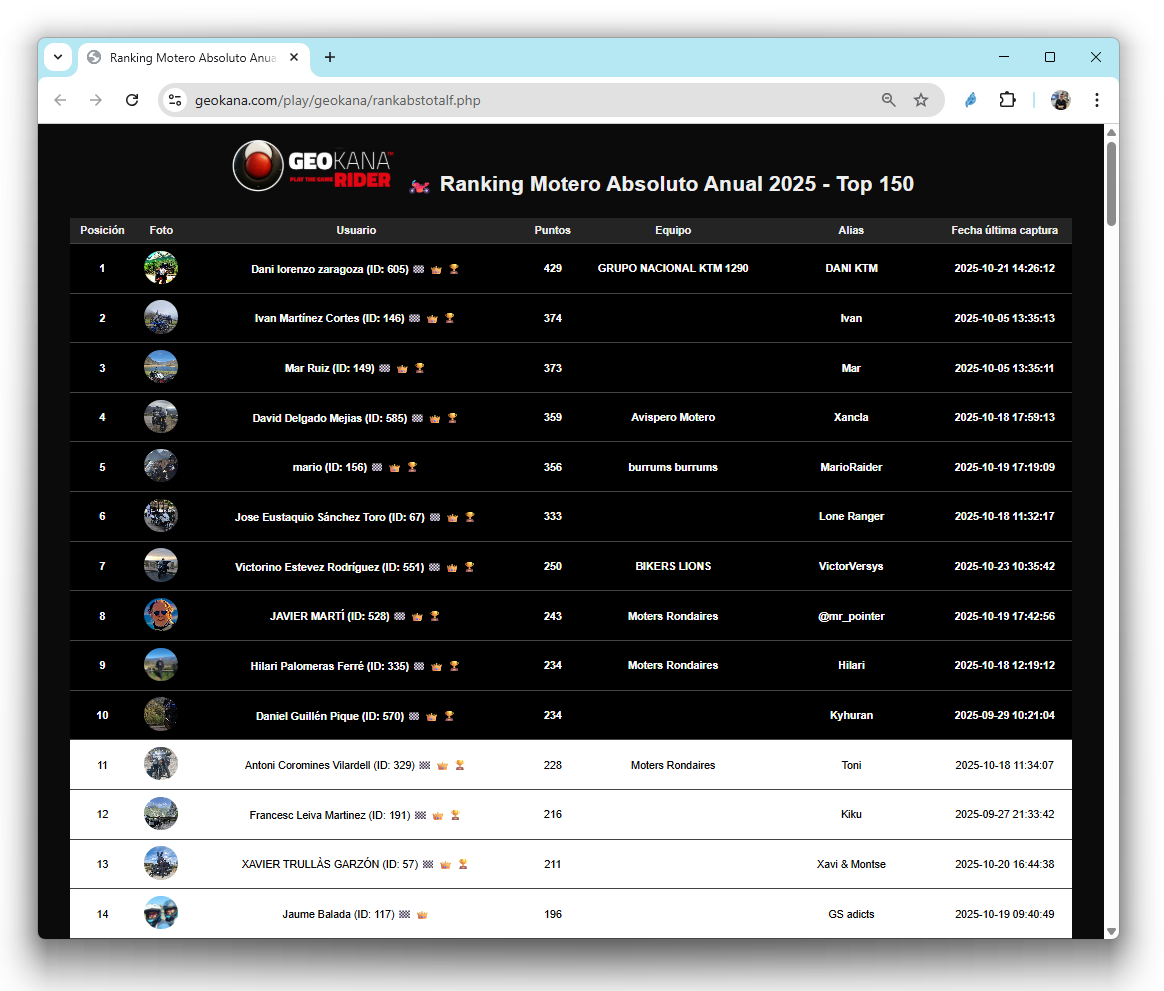Open a new browser tab
Image resolution: width=1164 pixels, height=991 pixels.
(x=330, y=57)
